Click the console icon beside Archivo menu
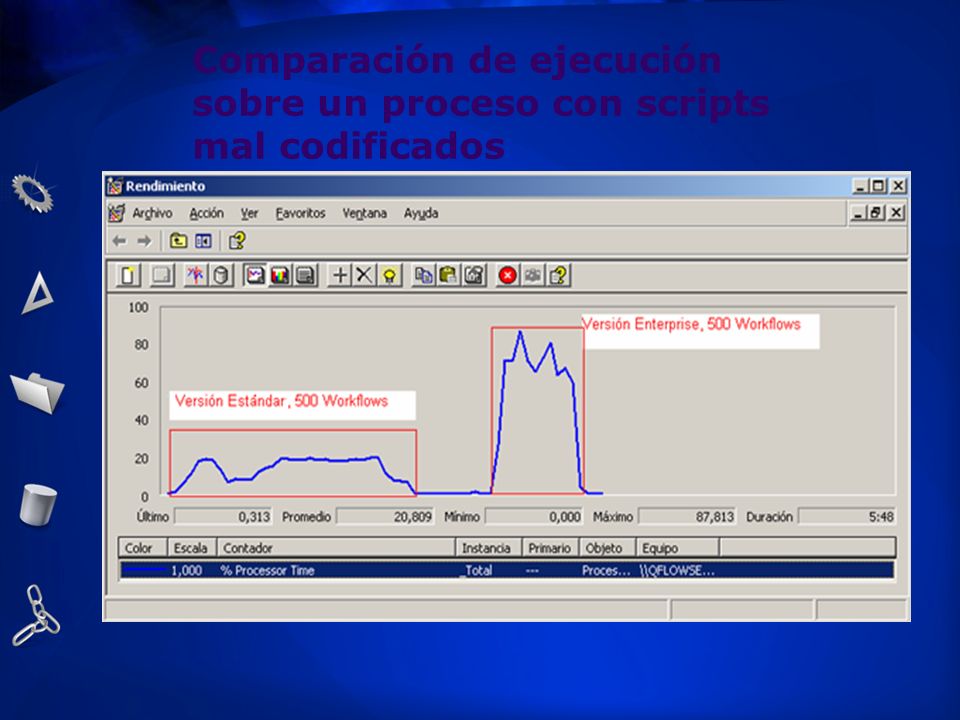 [116, 213]
